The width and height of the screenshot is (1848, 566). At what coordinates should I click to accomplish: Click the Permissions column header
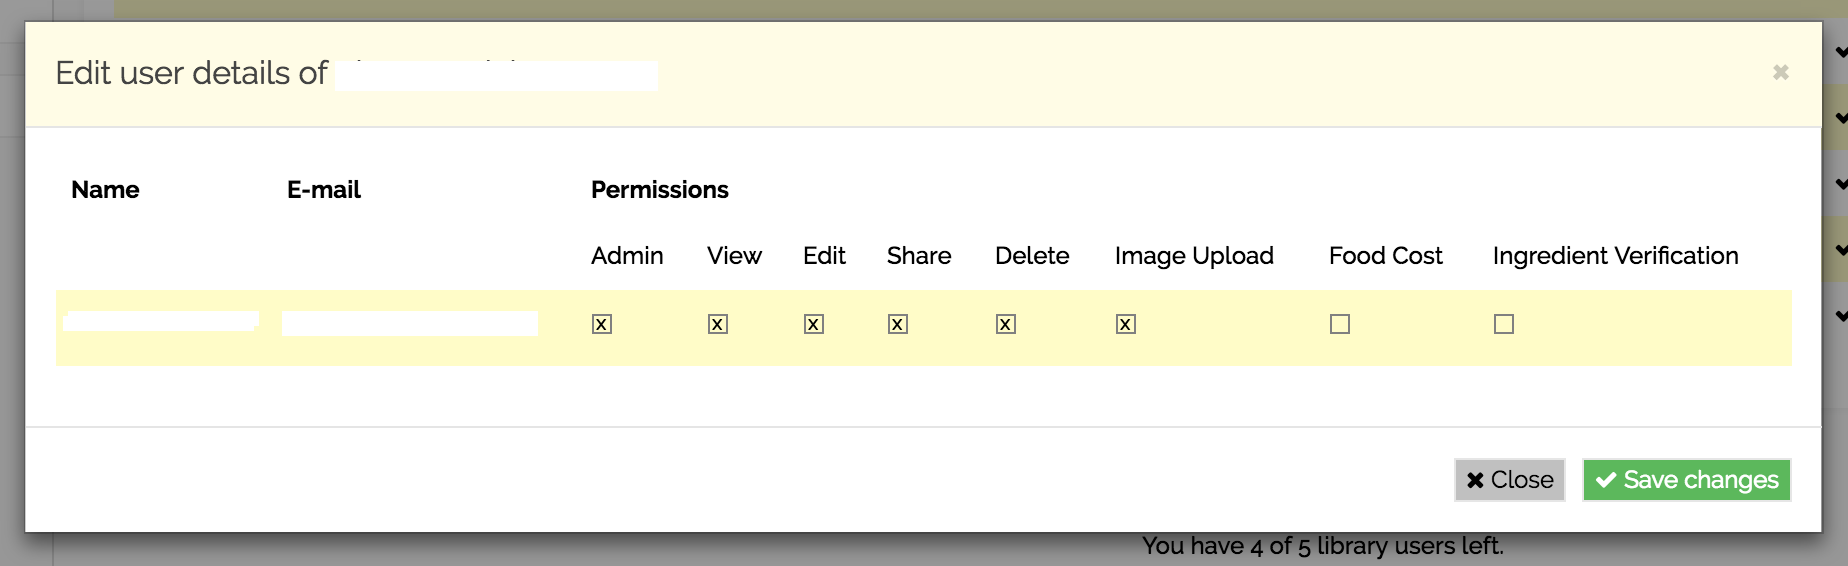(660, 190)
